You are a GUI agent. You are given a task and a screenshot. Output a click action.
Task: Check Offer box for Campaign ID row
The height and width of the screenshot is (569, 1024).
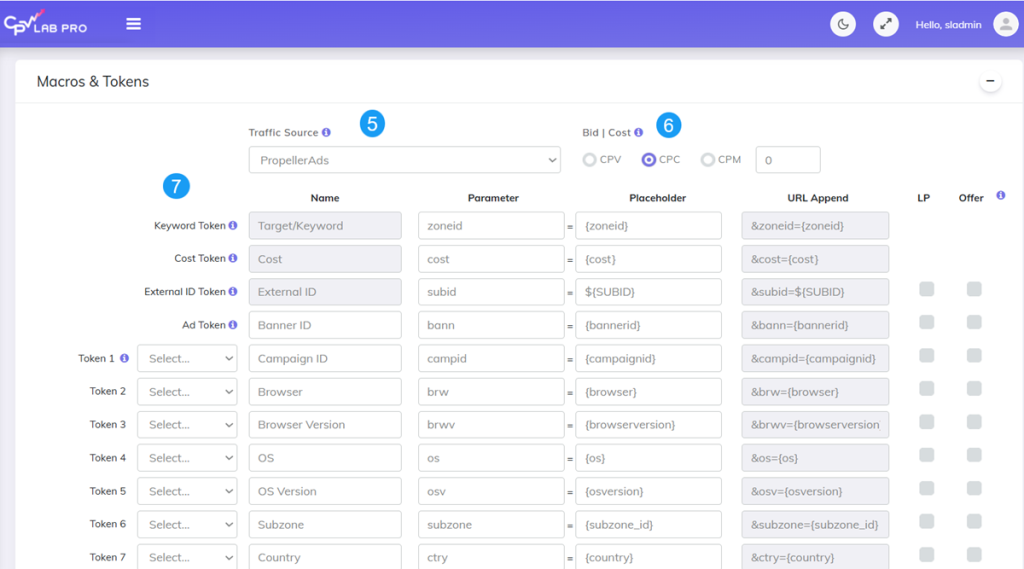974,355
